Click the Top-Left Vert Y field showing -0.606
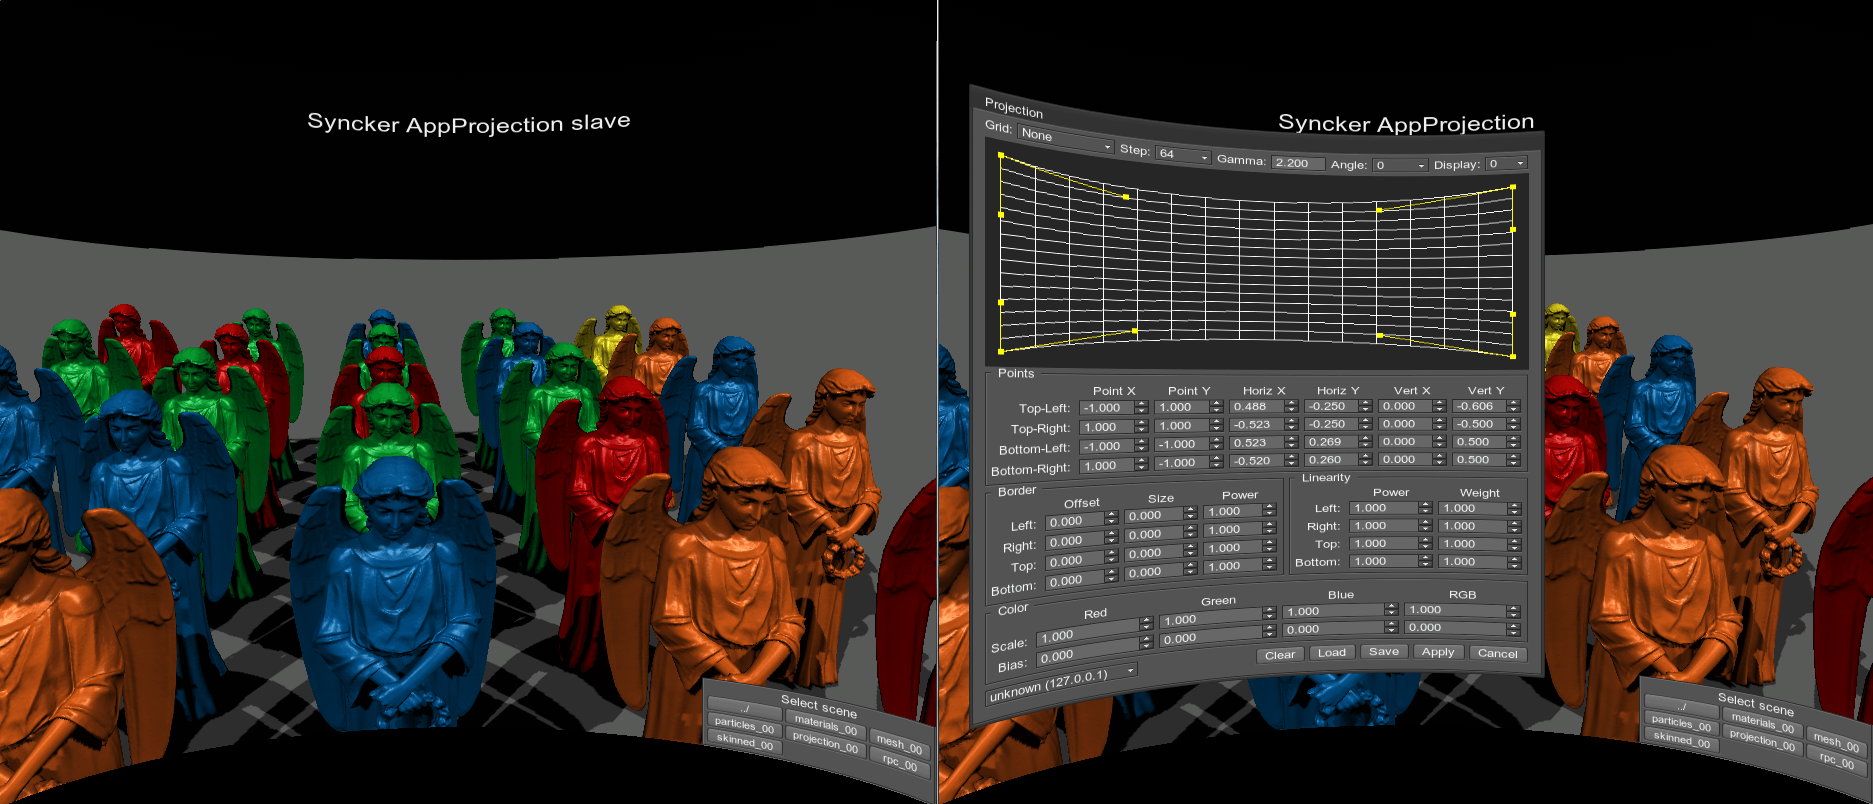 click(1479, 406)
